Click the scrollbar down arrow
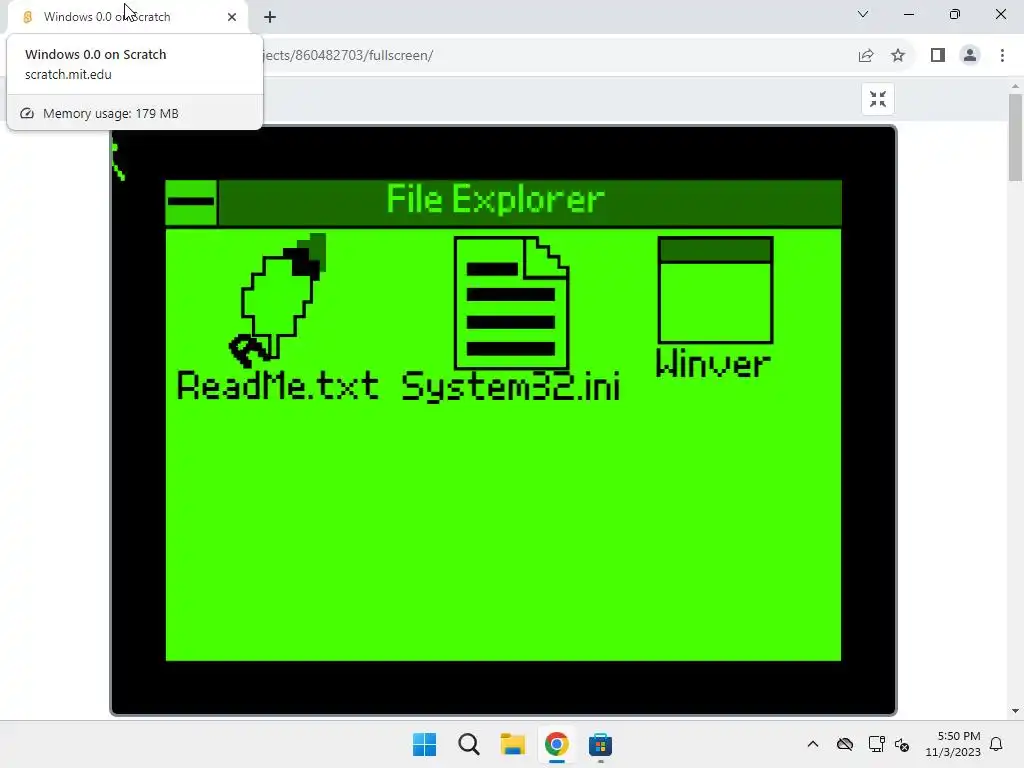Viewport: 1024px width, 768px height. click(1015, 711)
